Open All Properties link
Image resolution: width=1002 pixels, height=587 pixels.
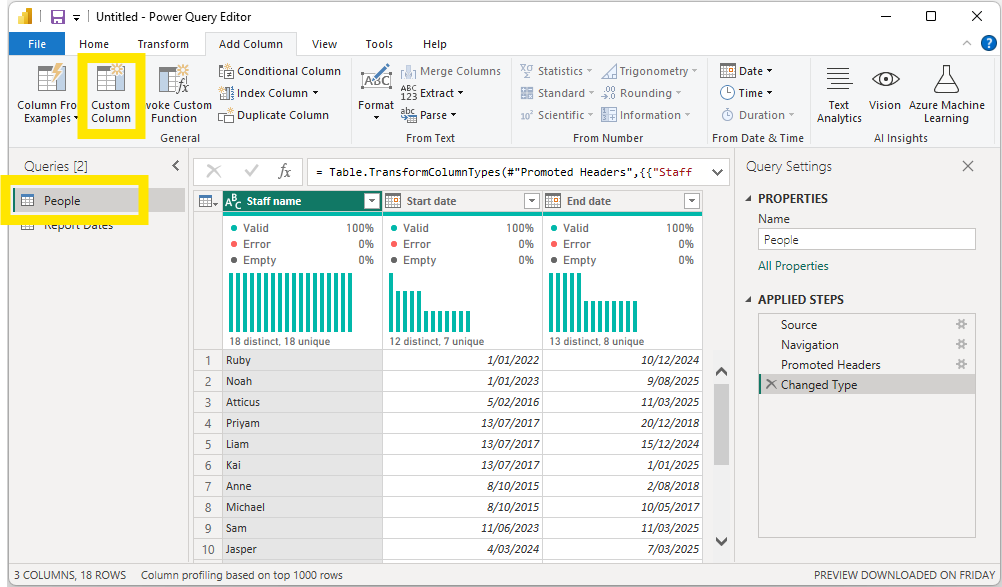(x=793, y=266)
